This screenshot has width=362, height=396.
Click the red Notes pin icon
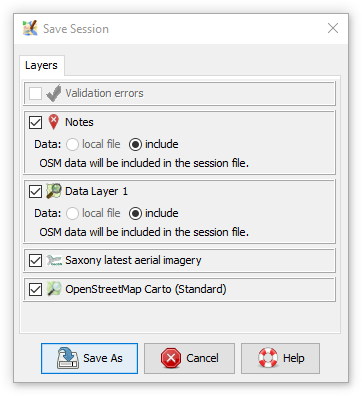click(53, 122)
